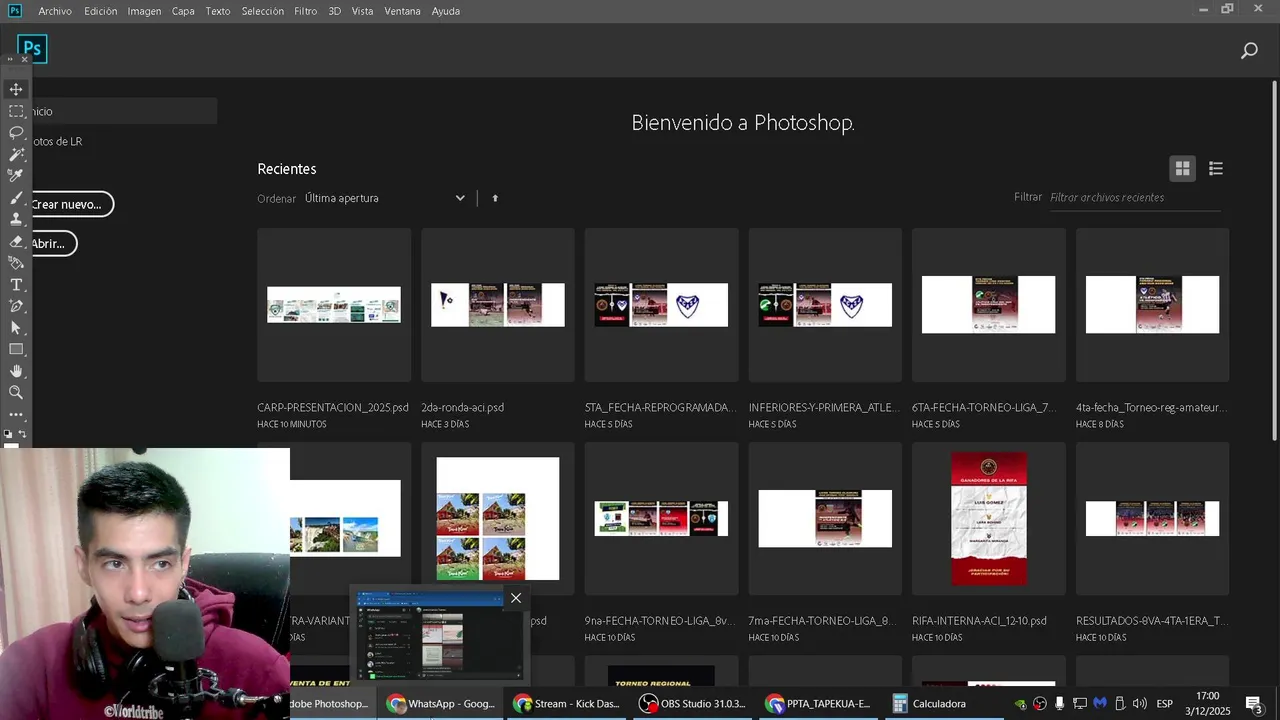Open the Archivo menu
The height and width of the screenshot is (720, 1280).
(55, 11)
